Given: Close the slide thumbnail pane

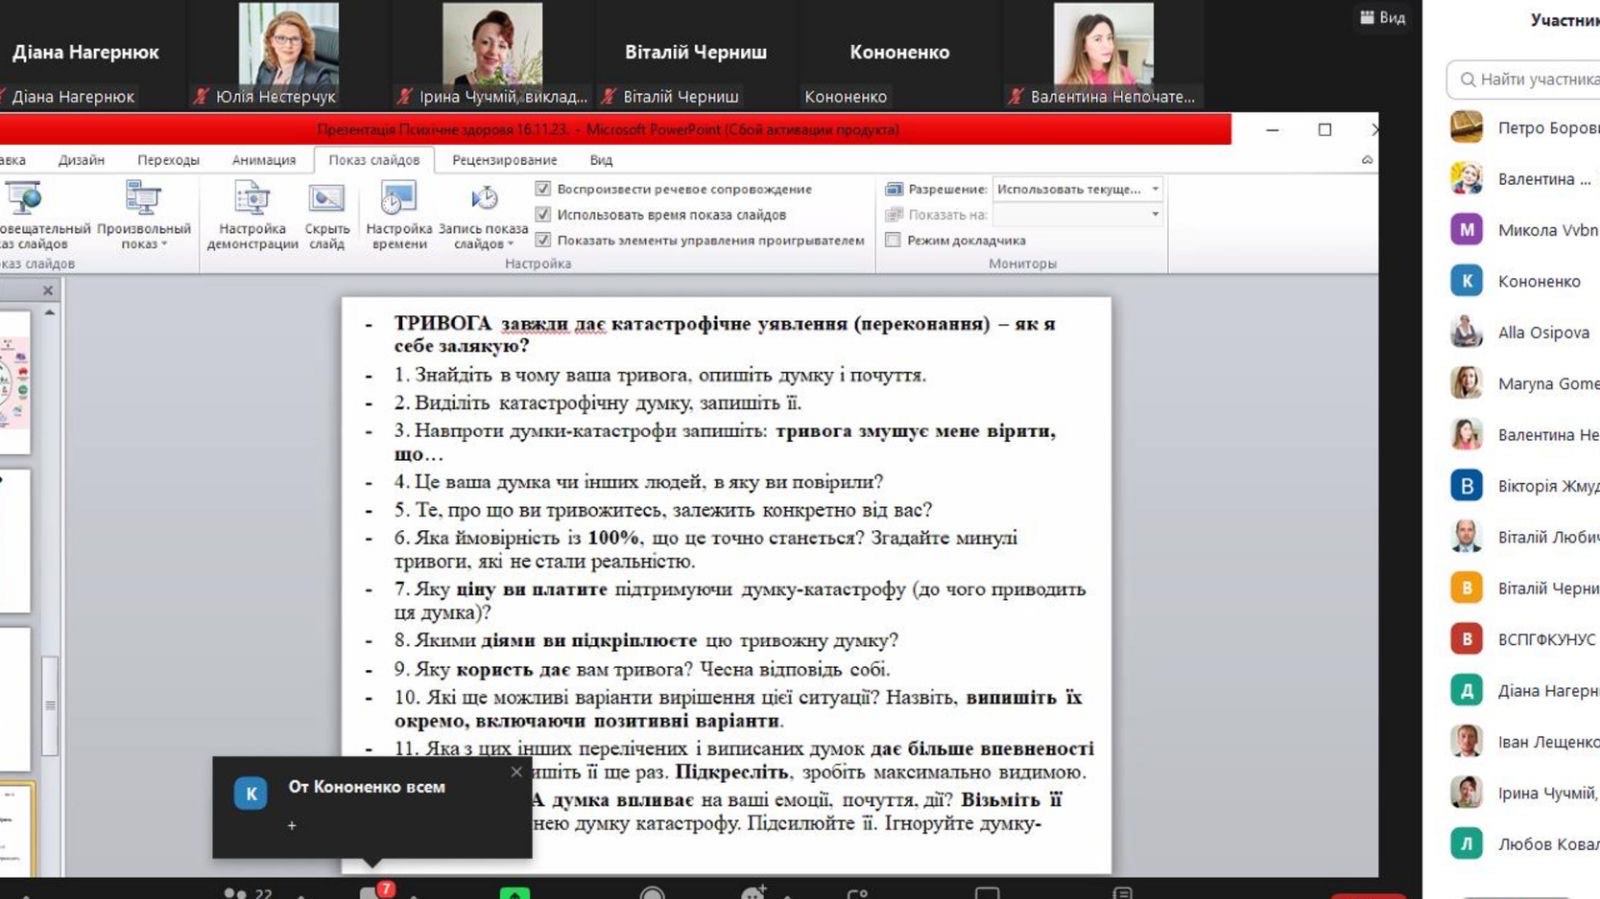Looking at the screenshot, I should coord(47,290).
